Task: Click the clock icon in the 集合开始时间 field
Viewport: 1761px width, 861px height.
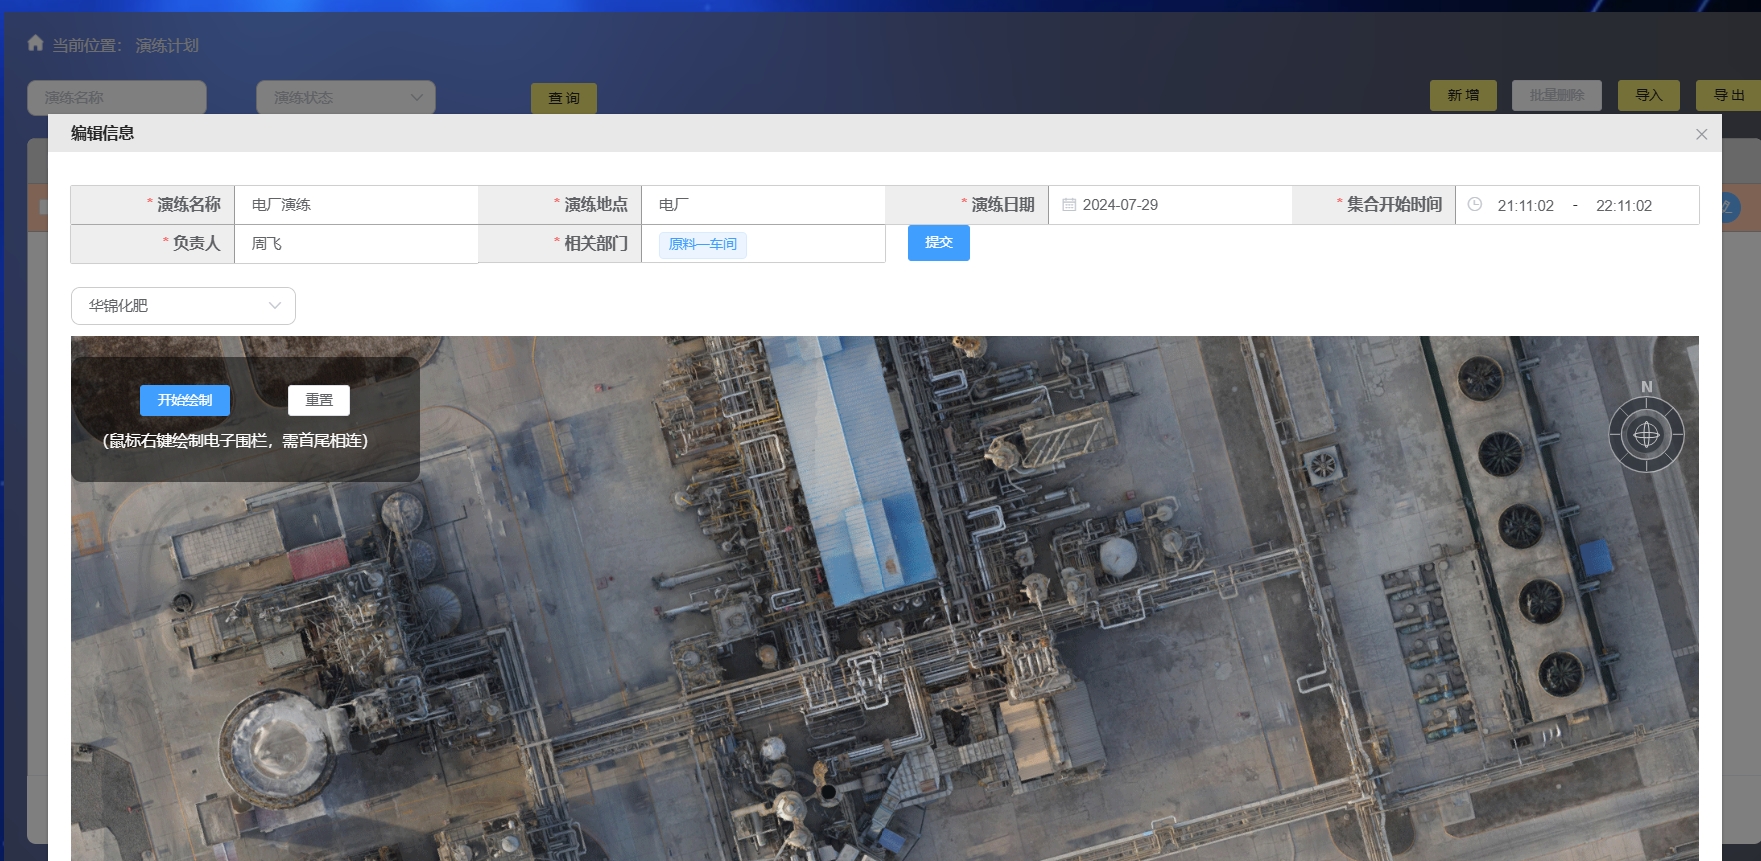Action: (x=1474, y=205)
